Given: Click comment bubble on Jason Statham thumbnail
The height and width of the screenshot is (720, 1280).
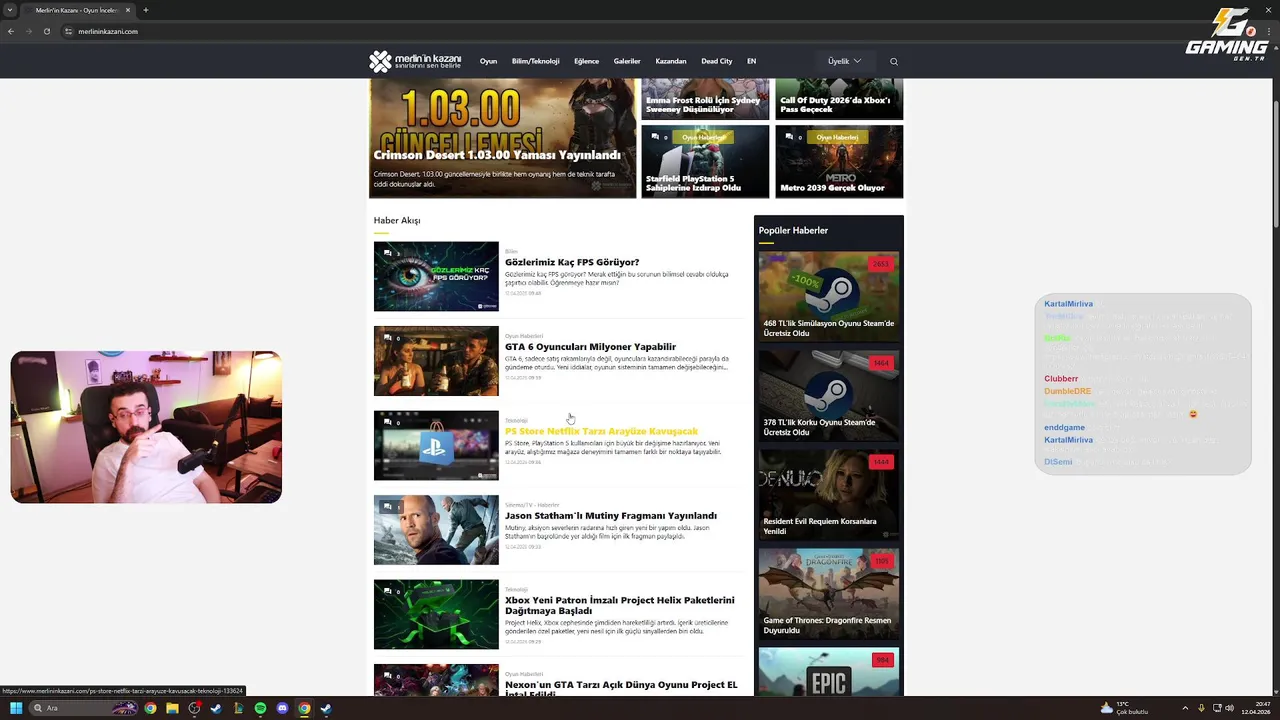Looking at the screenshot, I should [388, 507].
